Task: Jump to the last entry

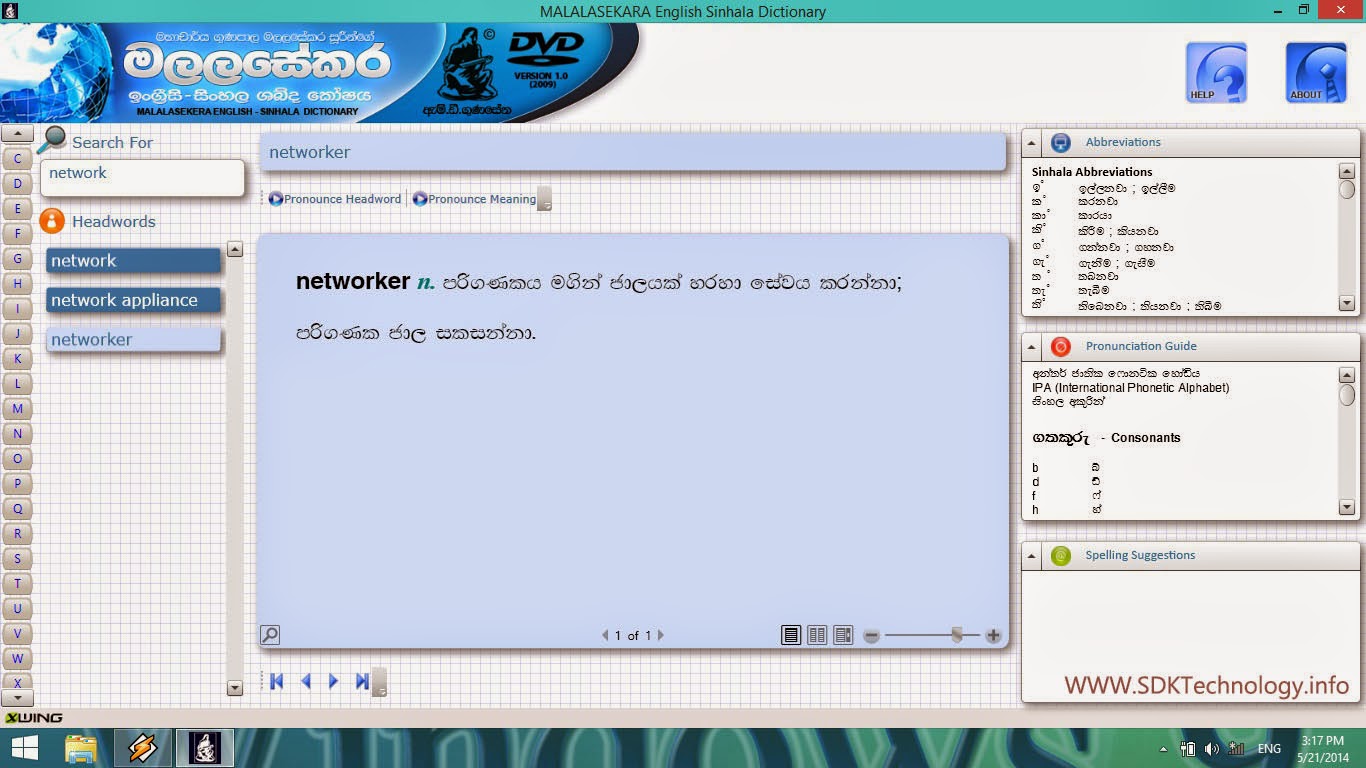Action: [x=362, y=681]
